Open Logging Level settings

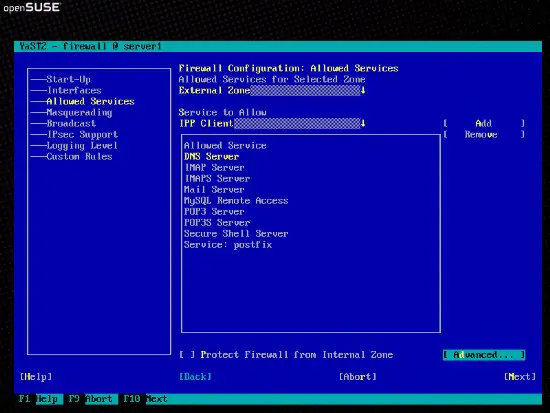point(82,146)
